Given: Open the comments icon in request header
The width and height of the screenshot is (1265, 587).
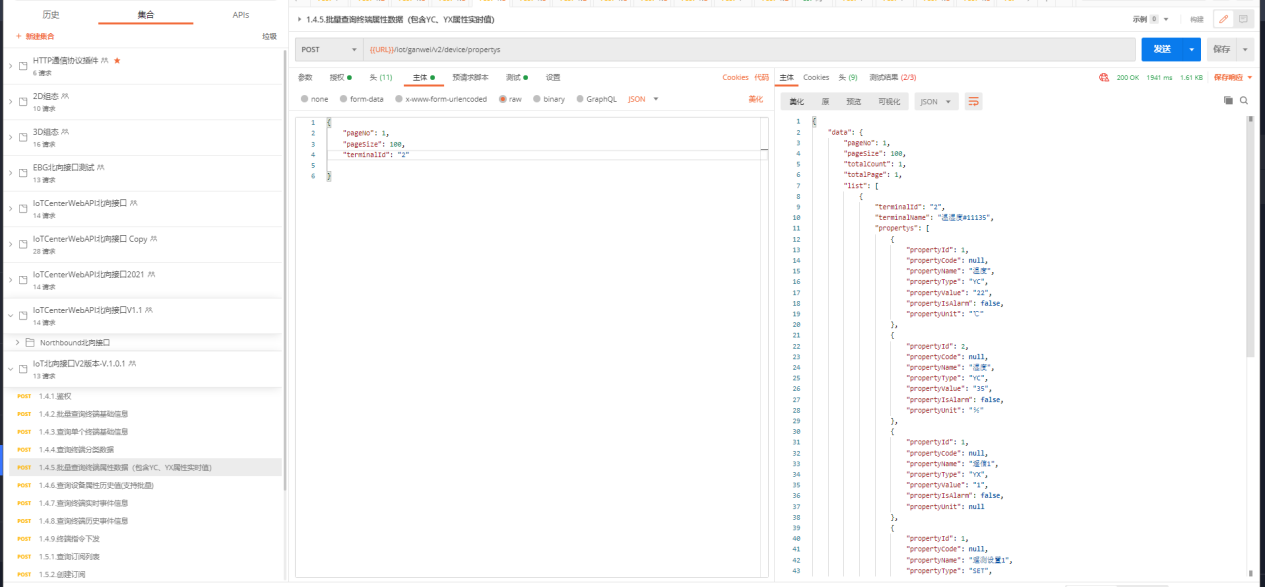Looking at the screenshot, I should pos(1244,19).
